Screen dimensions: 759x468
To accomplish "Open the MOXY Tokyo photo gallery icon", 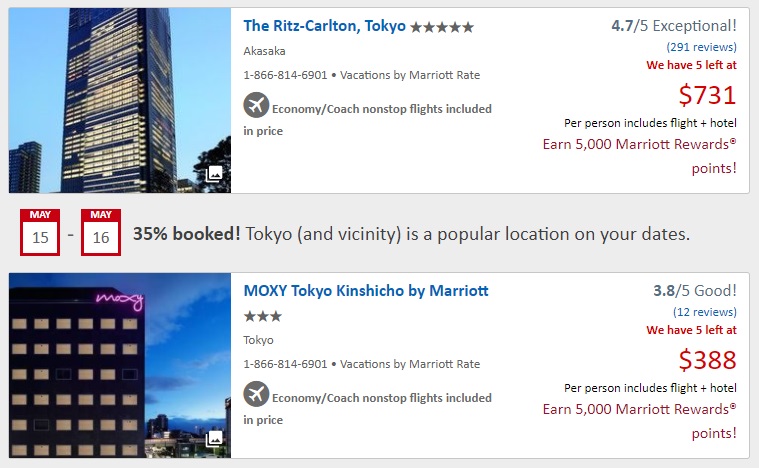I will (x=214, y=439).
